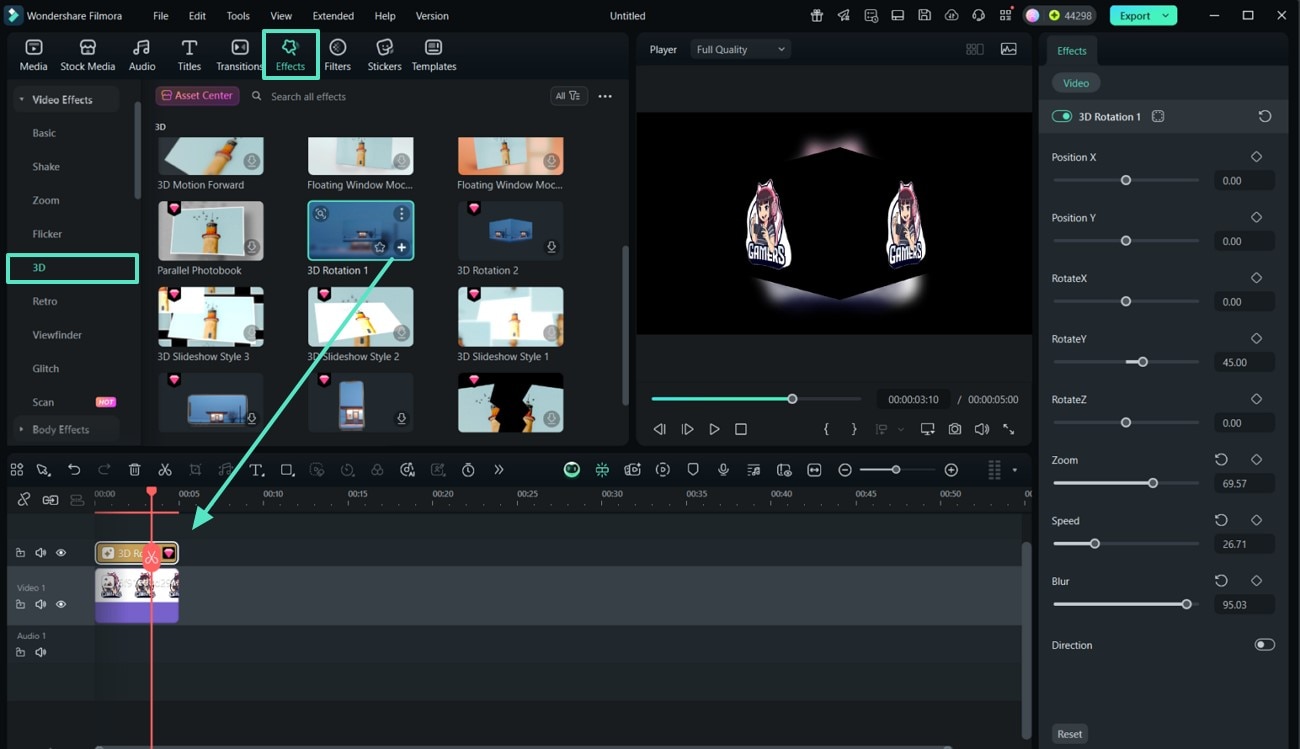Click the Reset button in Effects panel
Viewport: 1300px width, 749px height.
(1069, 734)
